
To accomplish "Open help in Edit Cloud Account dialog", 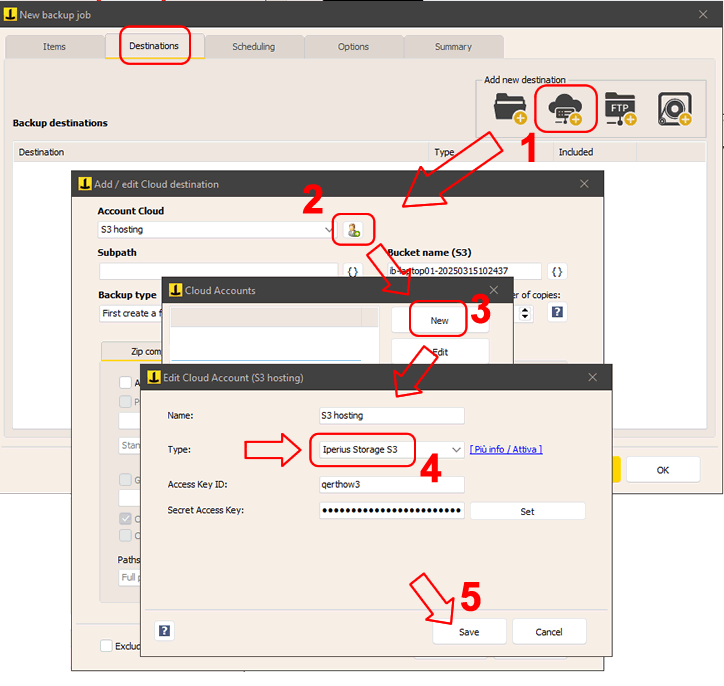I will tap(164, 631).
